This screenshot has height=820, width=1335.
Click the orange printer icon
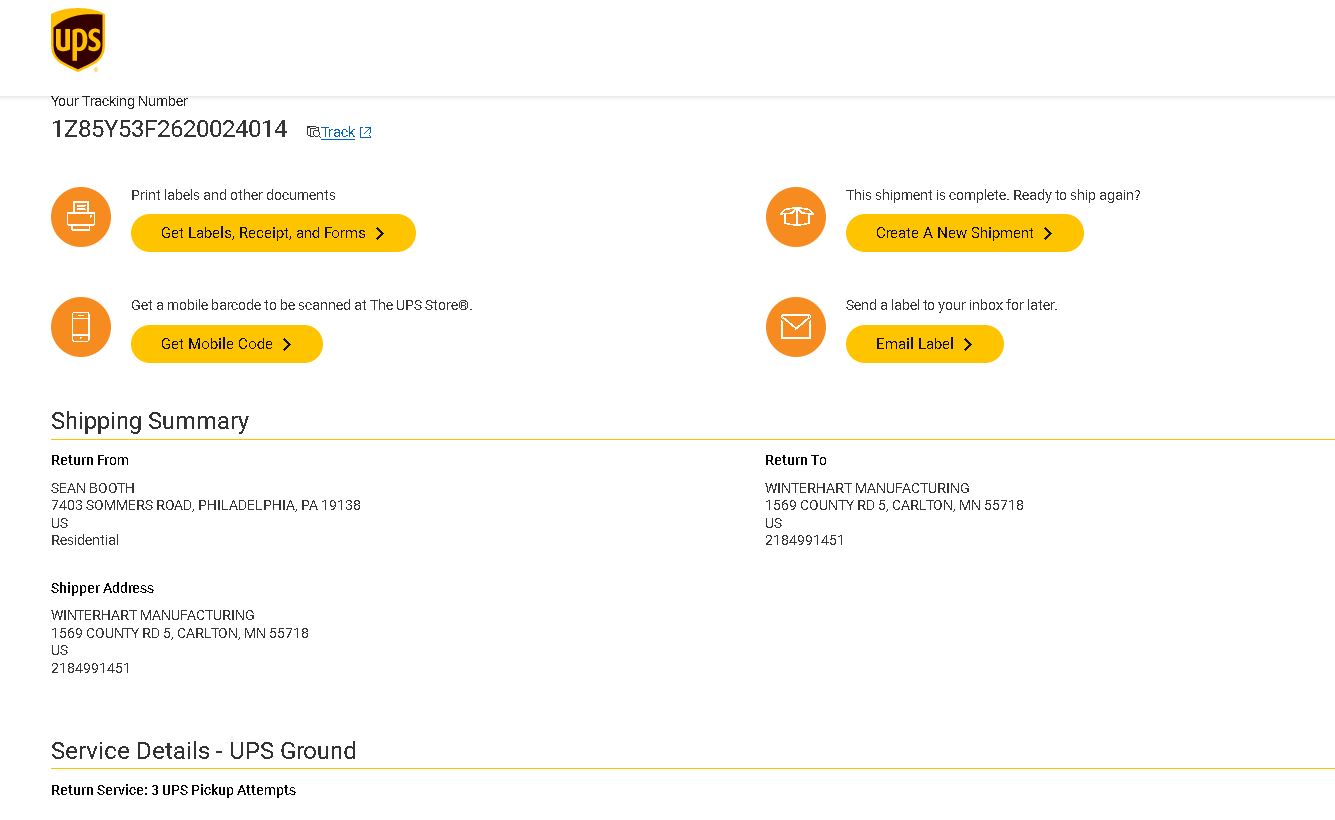(81, 217)
